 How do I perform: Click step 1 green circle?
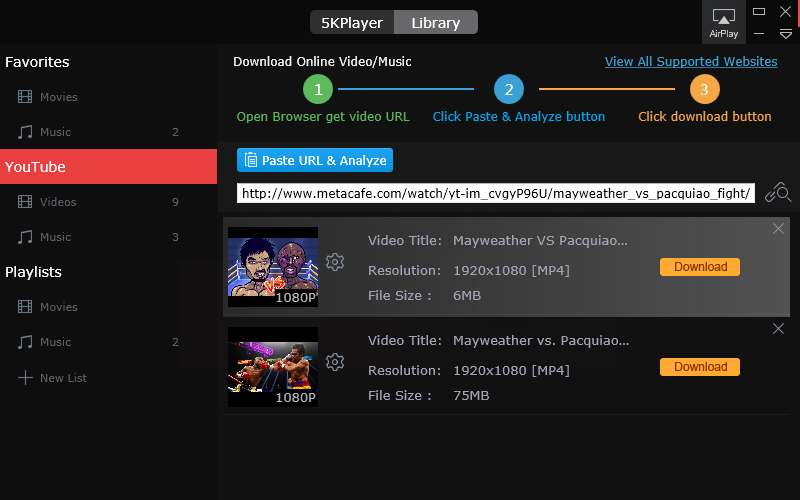point(318,89)
